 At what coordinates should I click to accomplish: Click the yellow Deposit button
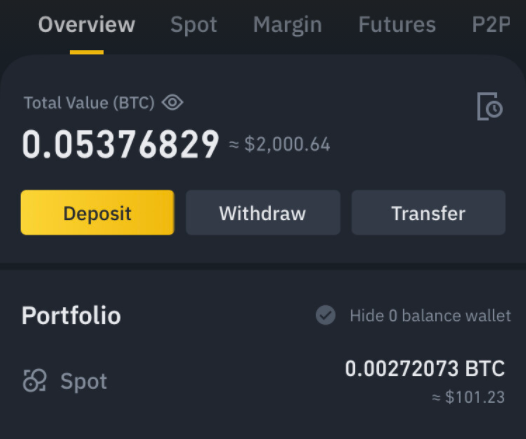point(97,213)
